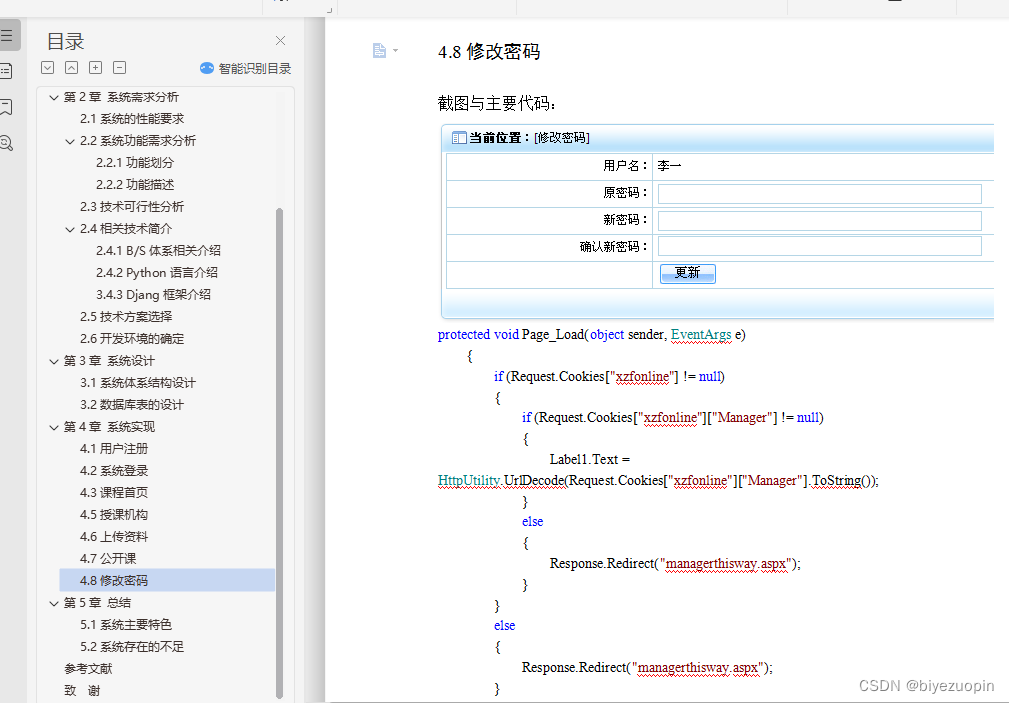Go to 2.6 开发环境的确定

click(x=132, y=339)
